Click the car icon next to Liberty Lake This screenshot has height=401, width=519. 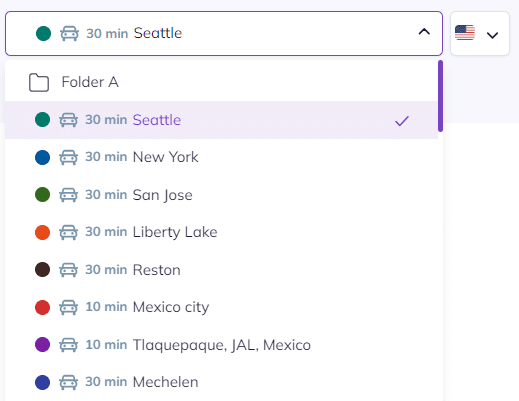tap(69, 232)
